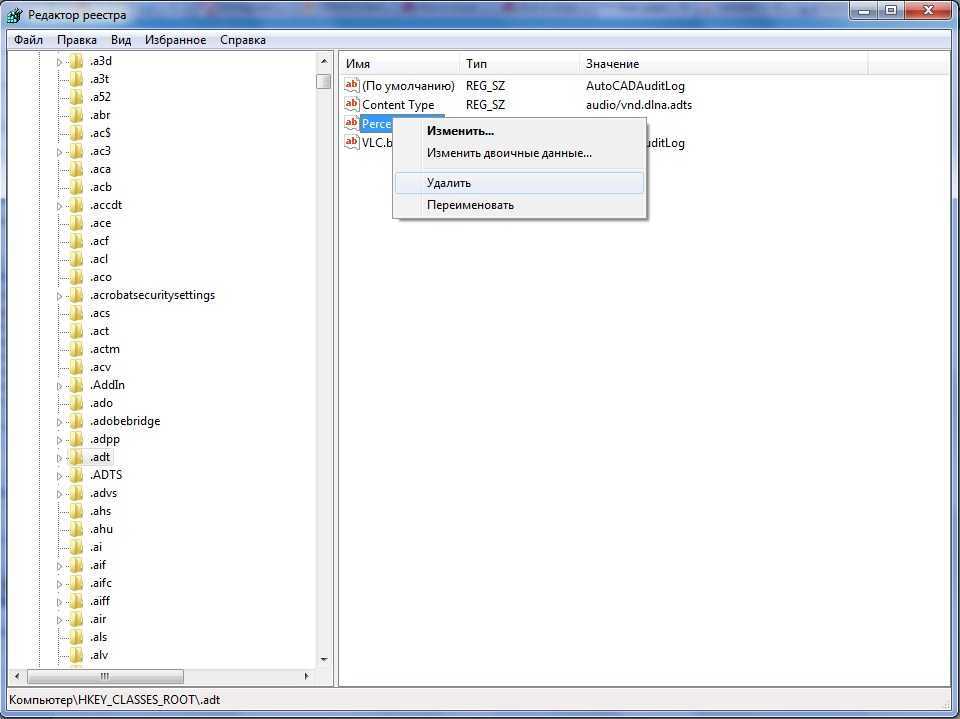Click the folder icon of .acf key

point(77,241)
